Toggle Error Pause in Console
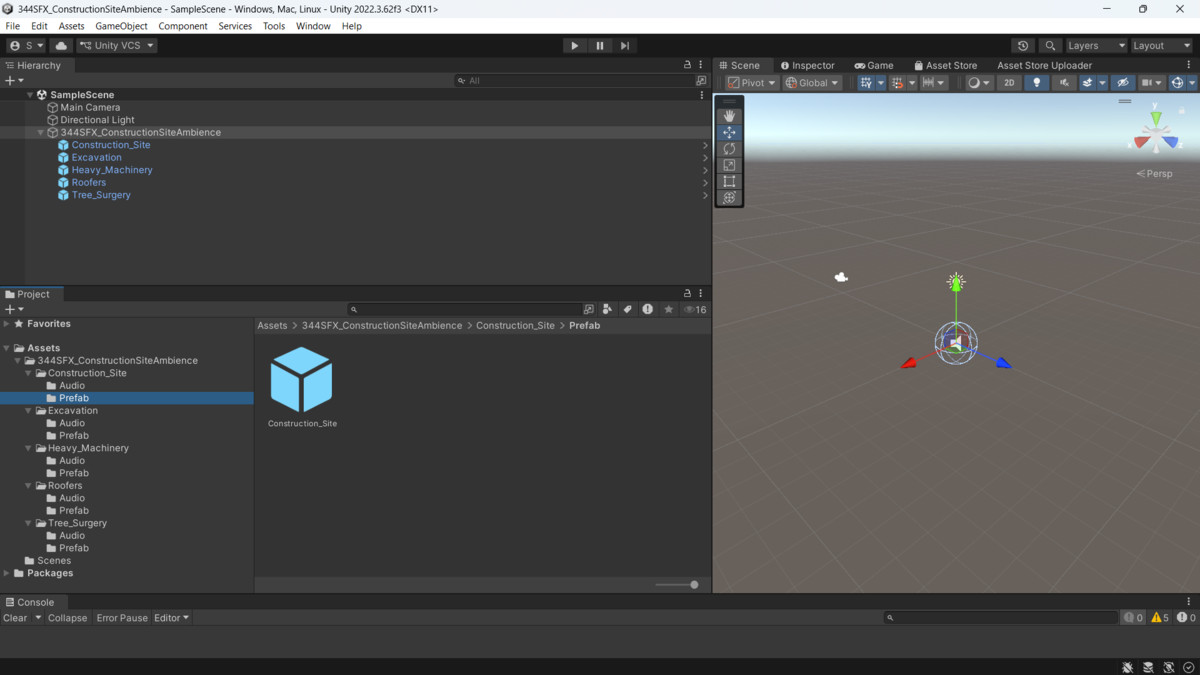1200x675 pixels. tap(122, 618)
